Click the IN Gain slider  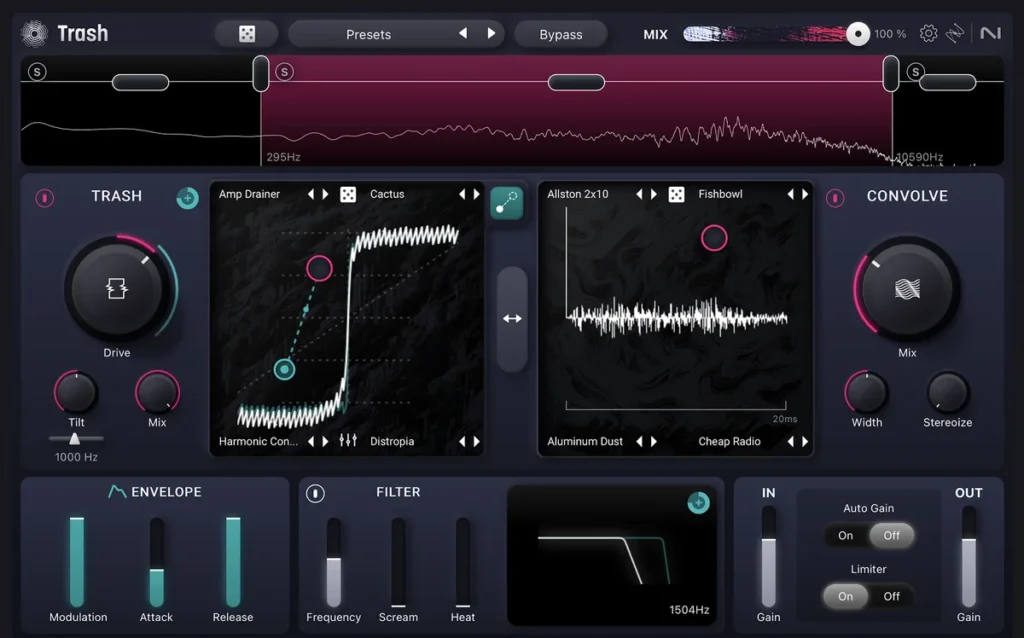tap(769, 557)
